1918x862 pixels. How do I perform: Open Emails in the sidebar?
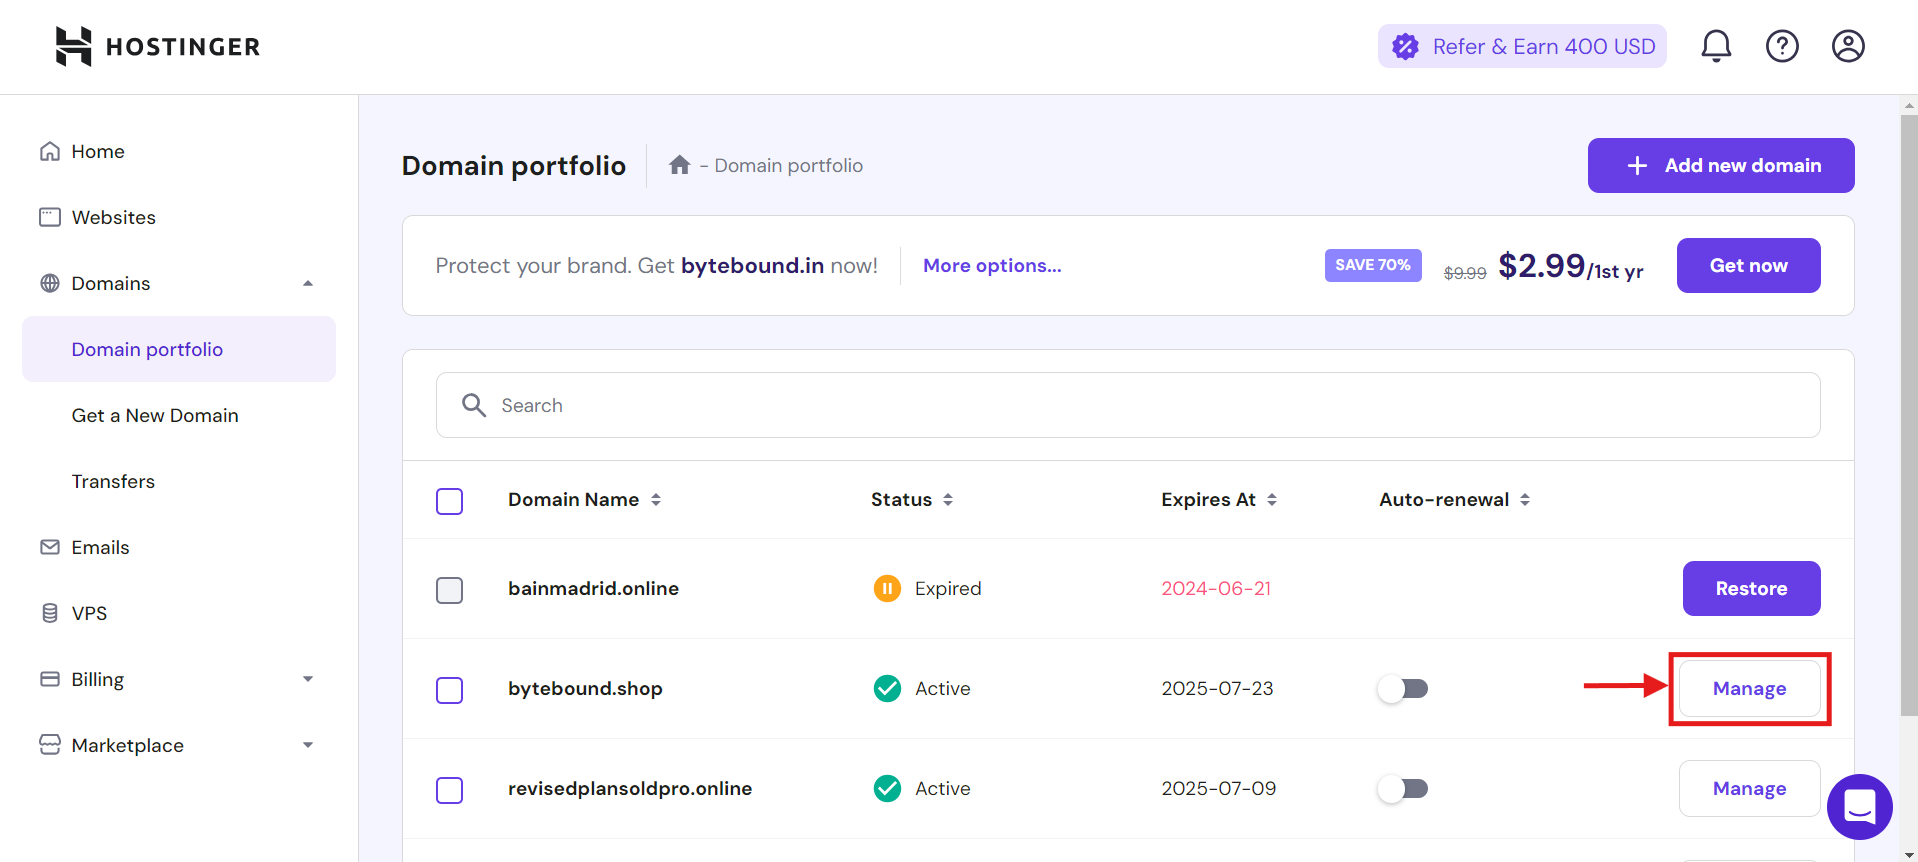coord(100,547)
